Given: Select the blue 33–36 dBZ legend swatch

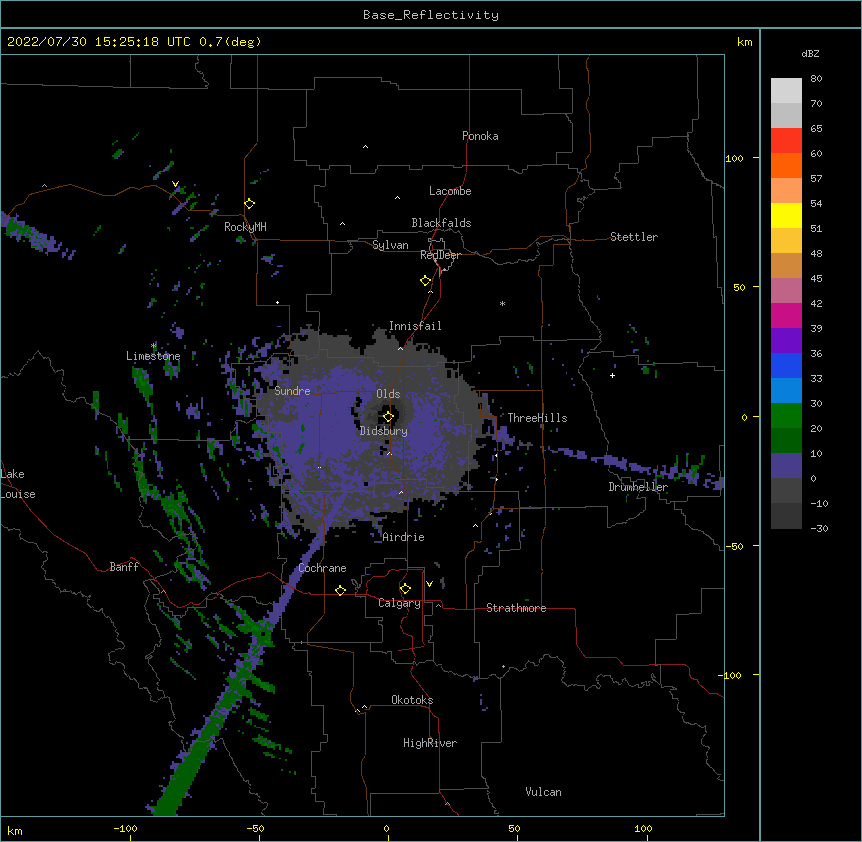Looking at the screenshot, I should click(786, 365).
